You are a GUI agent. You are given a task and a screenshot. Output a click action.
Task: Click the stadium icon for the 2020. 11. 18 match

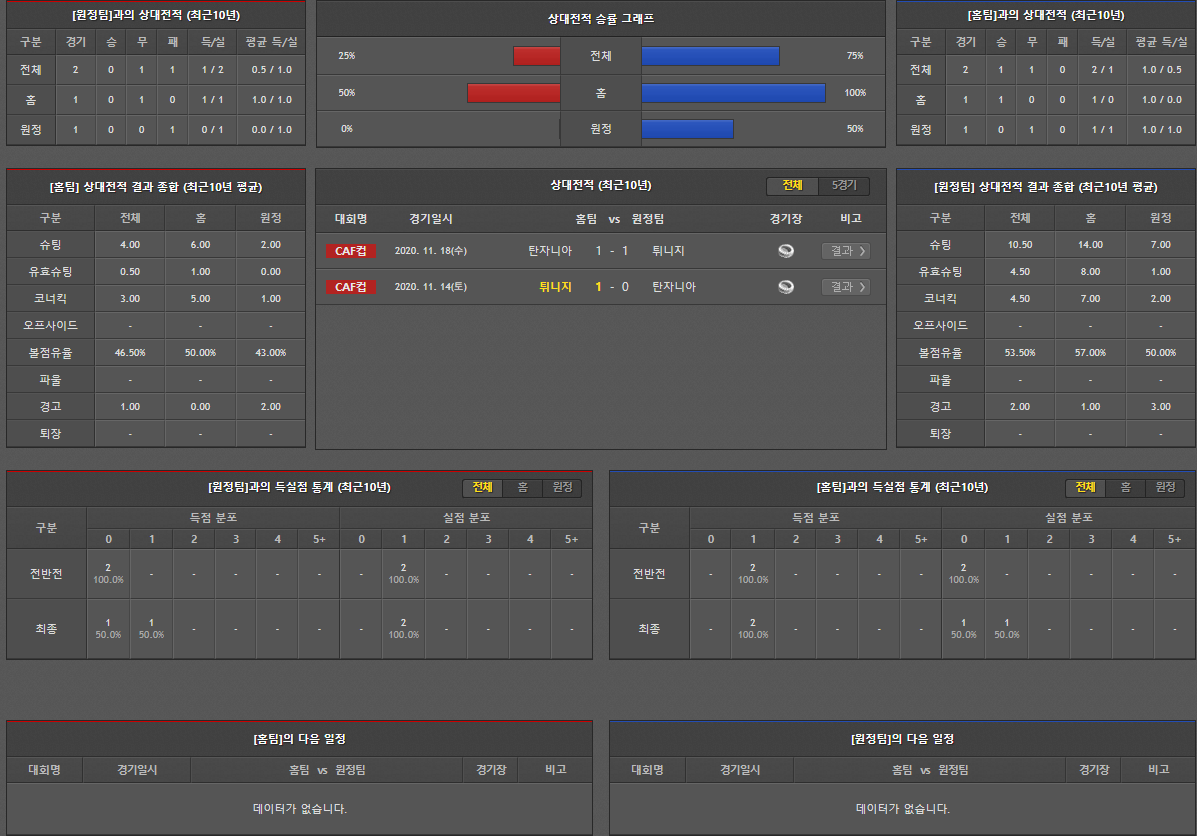pos(786,251)
